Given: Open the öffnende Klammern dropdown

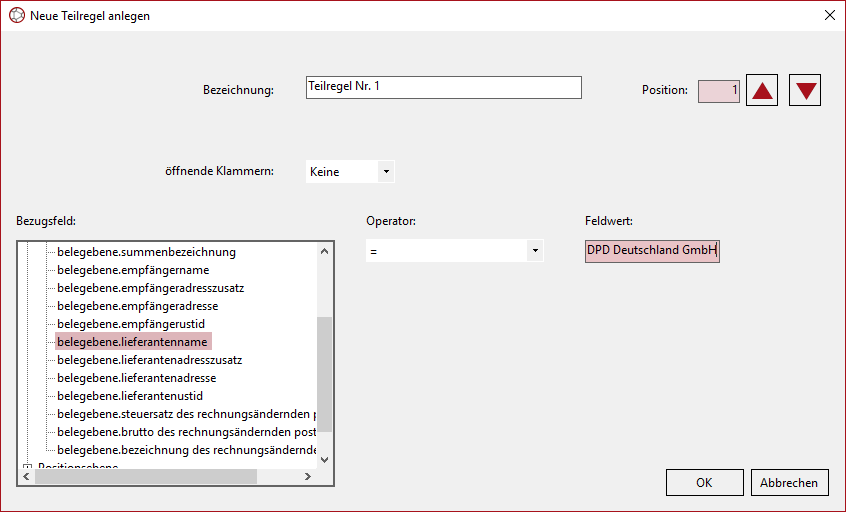Looking at the screenshot, I should (386, 172).
